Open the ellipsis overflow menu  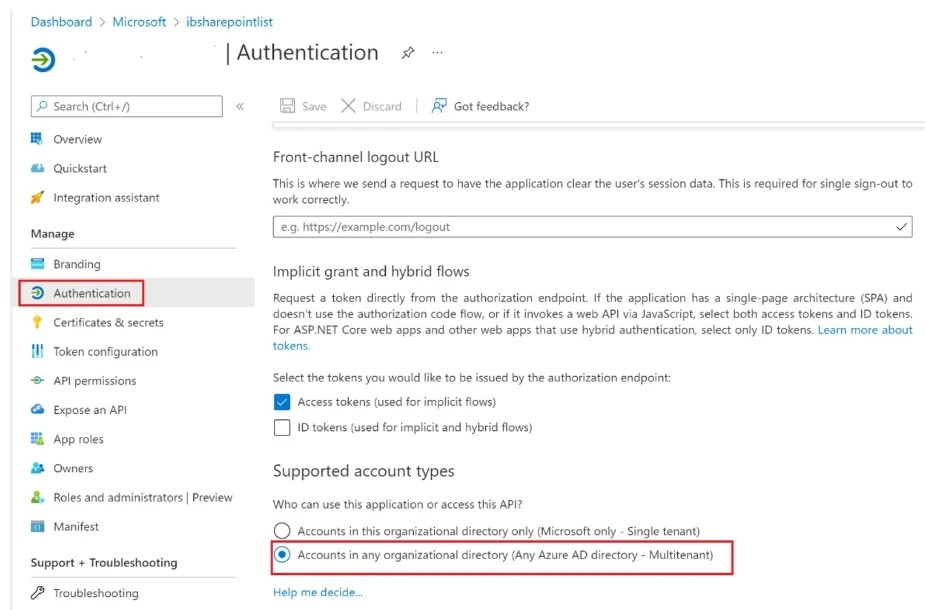(x=437, y=53)
